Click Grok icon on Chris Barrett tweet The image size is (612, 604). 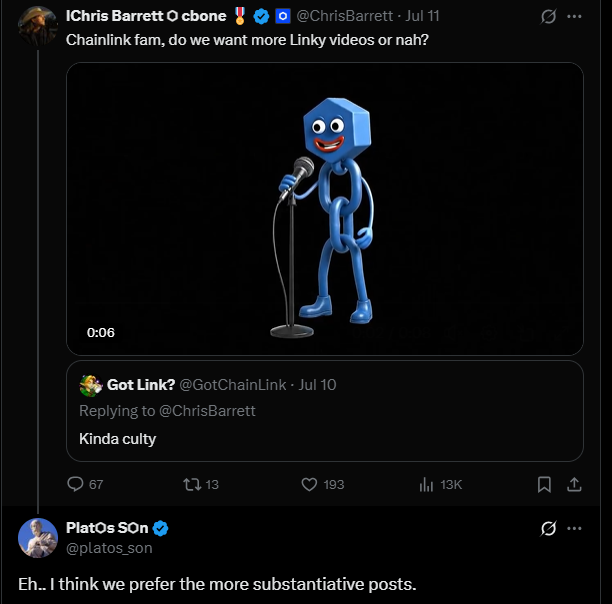[548, 17]
